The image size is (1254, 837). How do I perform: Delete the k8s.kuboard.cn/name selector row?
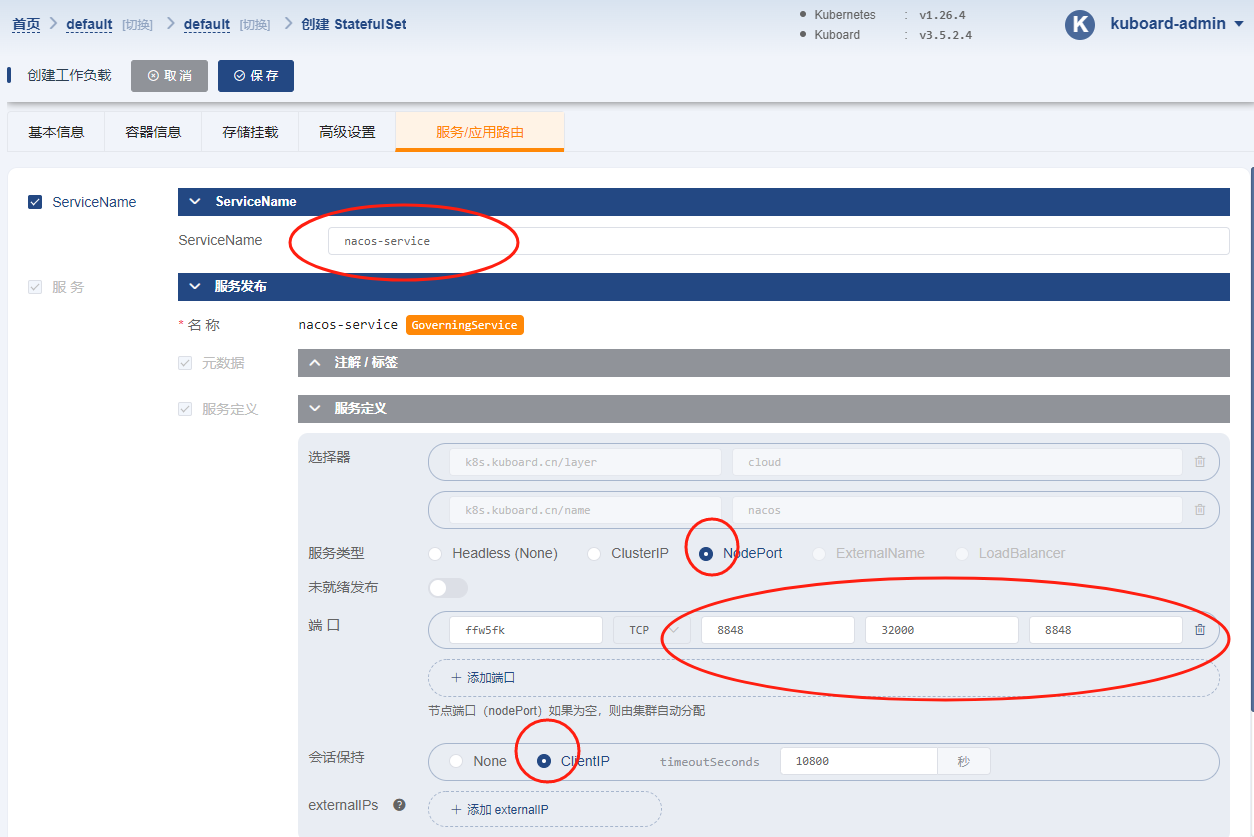1200,510
